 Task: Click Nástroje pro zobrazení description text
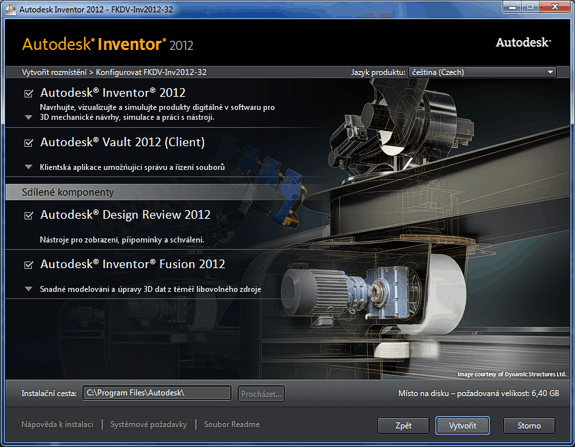point(122,240)
